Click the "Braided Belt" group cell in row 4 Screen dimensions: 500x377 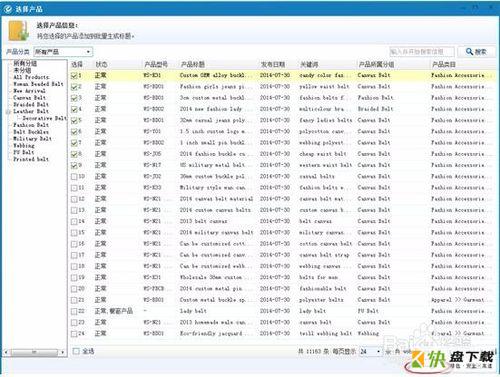click(x=375, y=109)
